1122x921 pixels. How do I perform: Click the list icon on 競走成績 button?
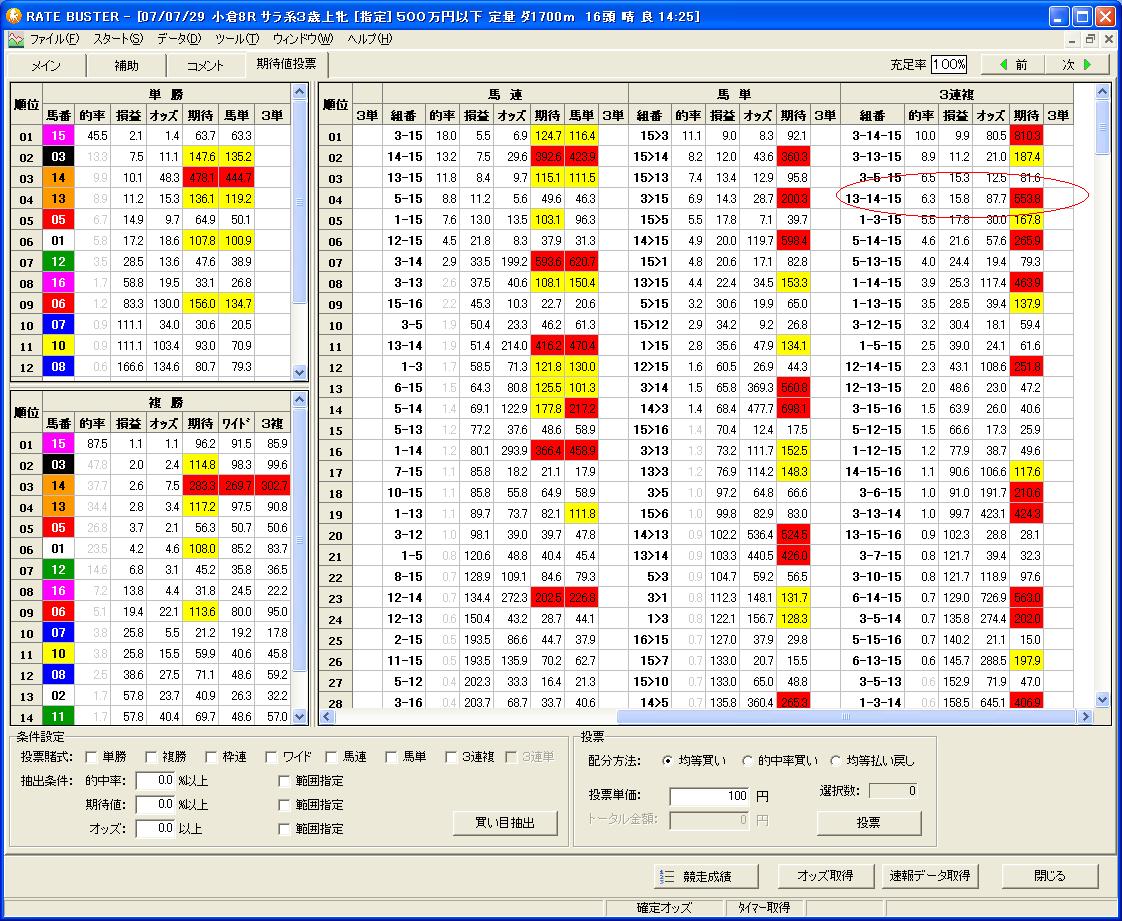pos(668,876)
